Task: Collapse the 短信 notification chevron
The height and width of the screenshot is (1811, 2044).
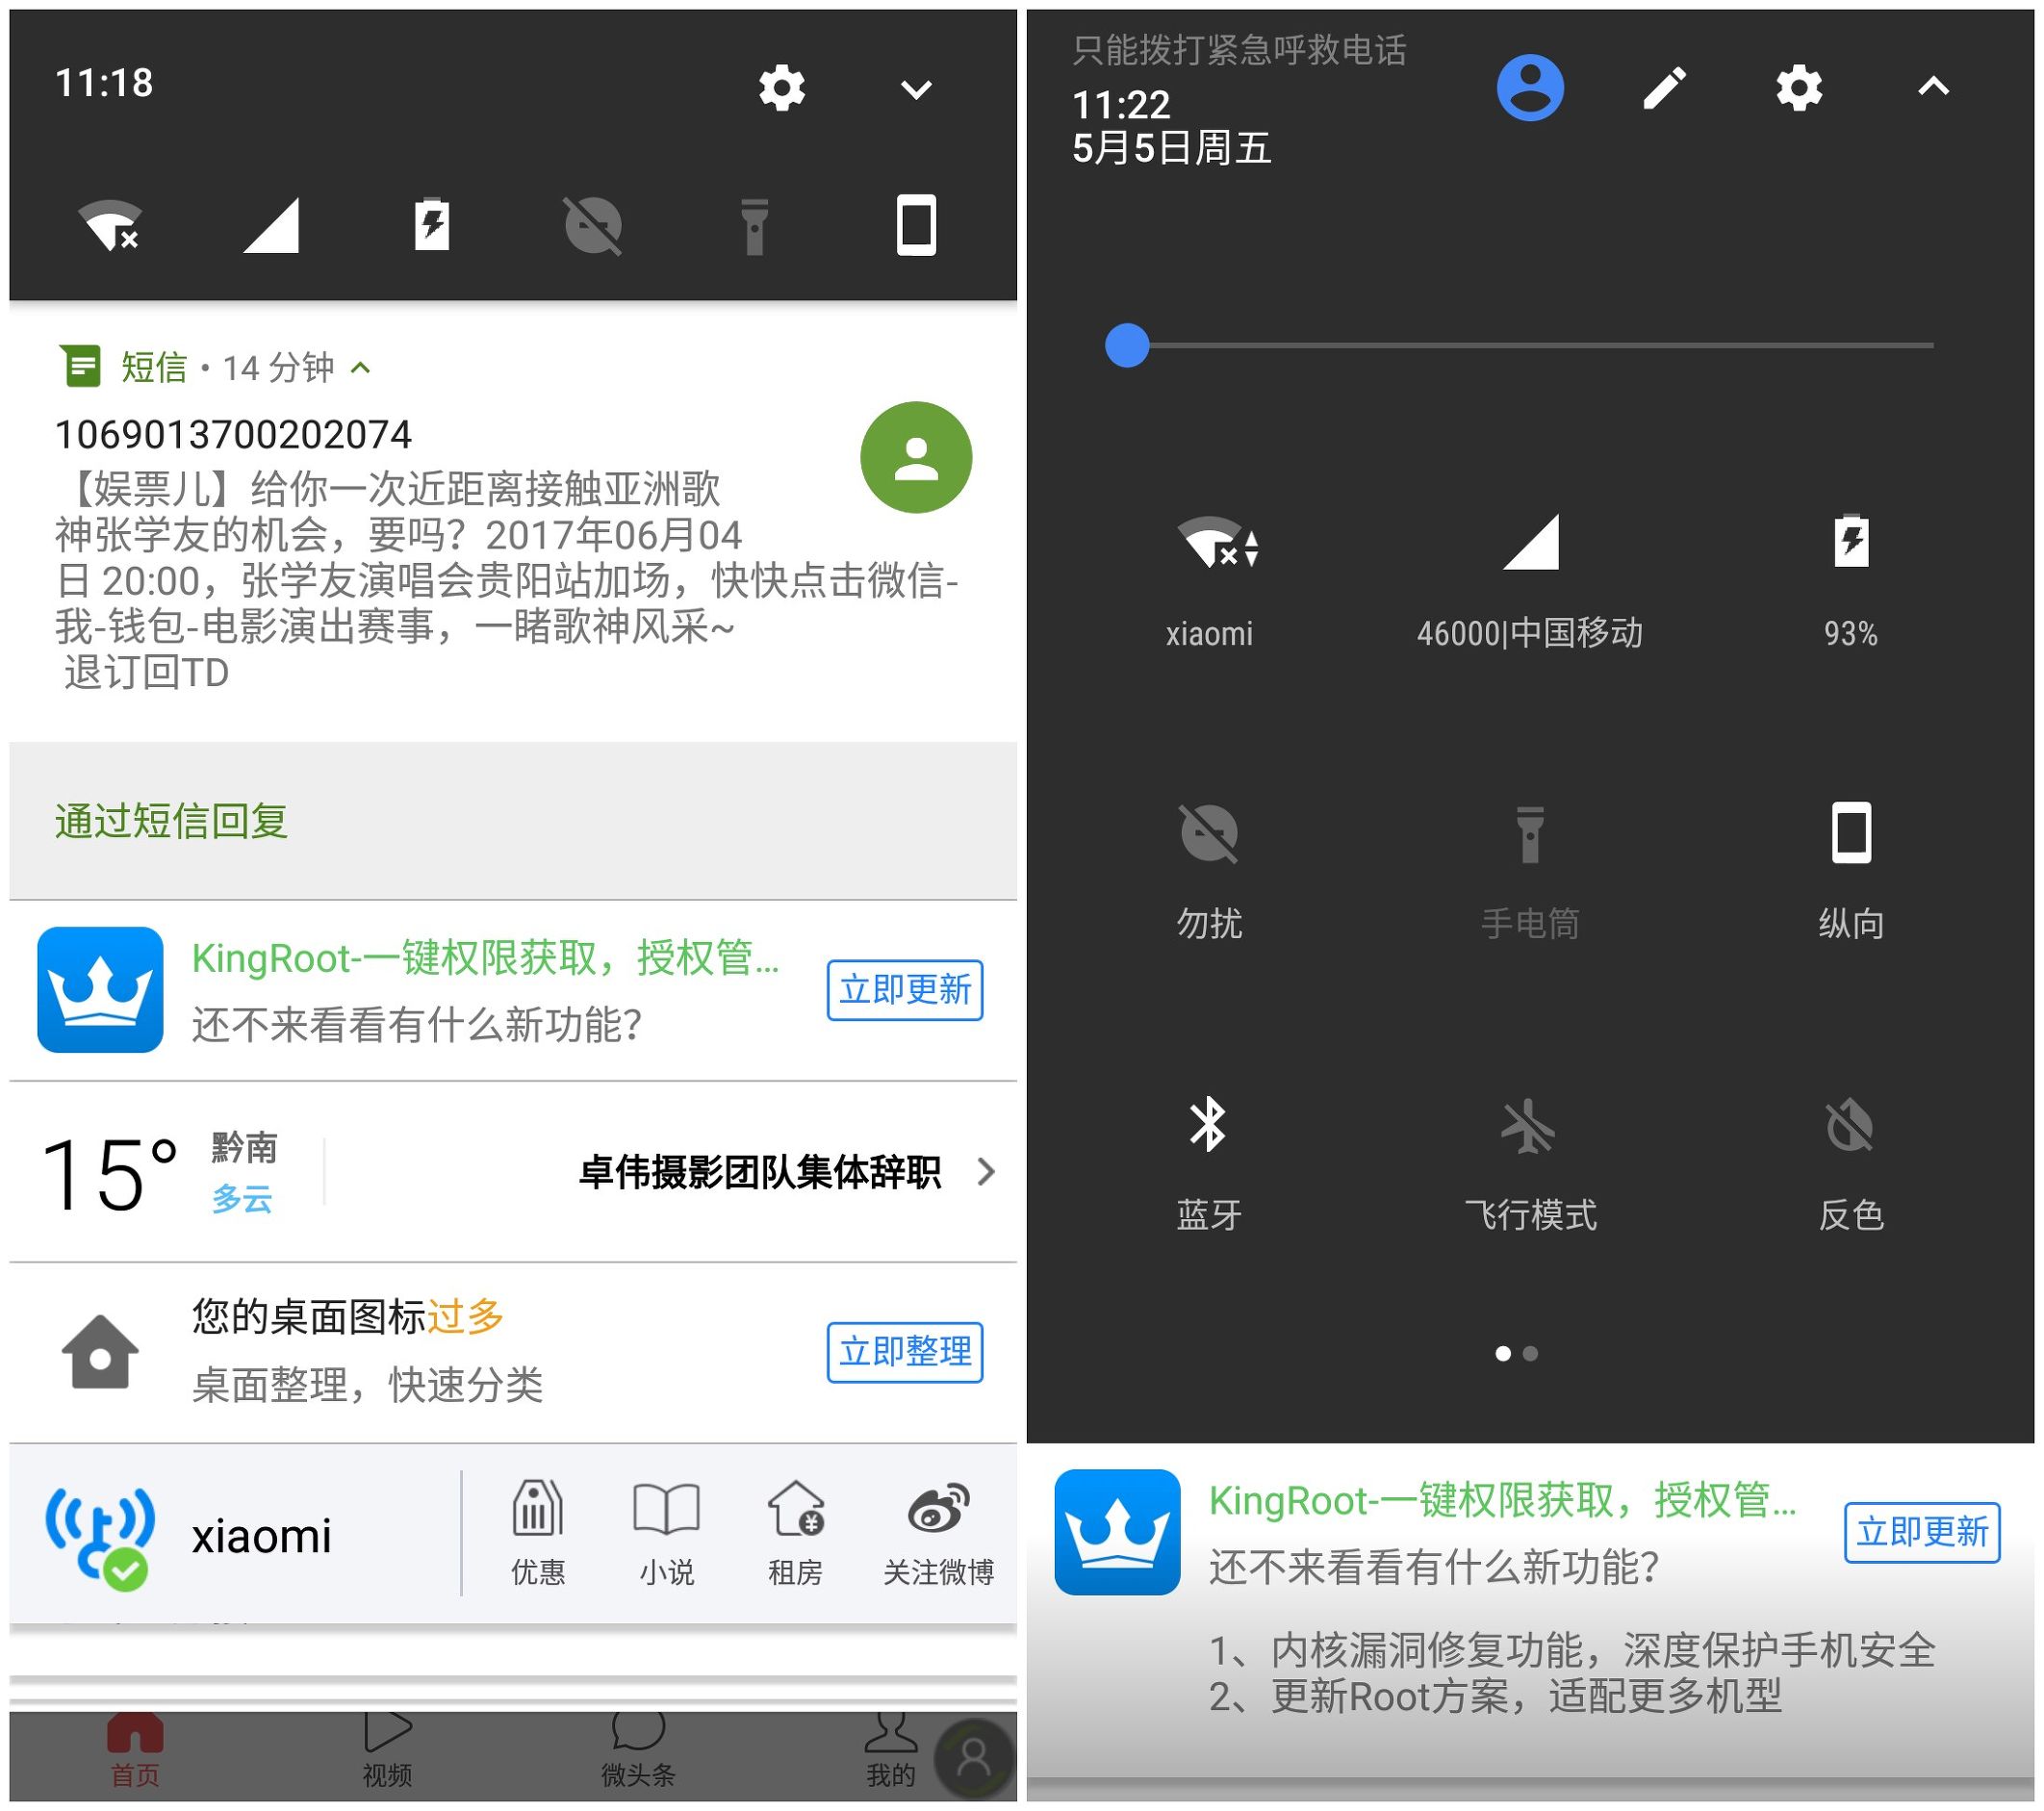Action: pyautogui.click(x=361, y=368)
